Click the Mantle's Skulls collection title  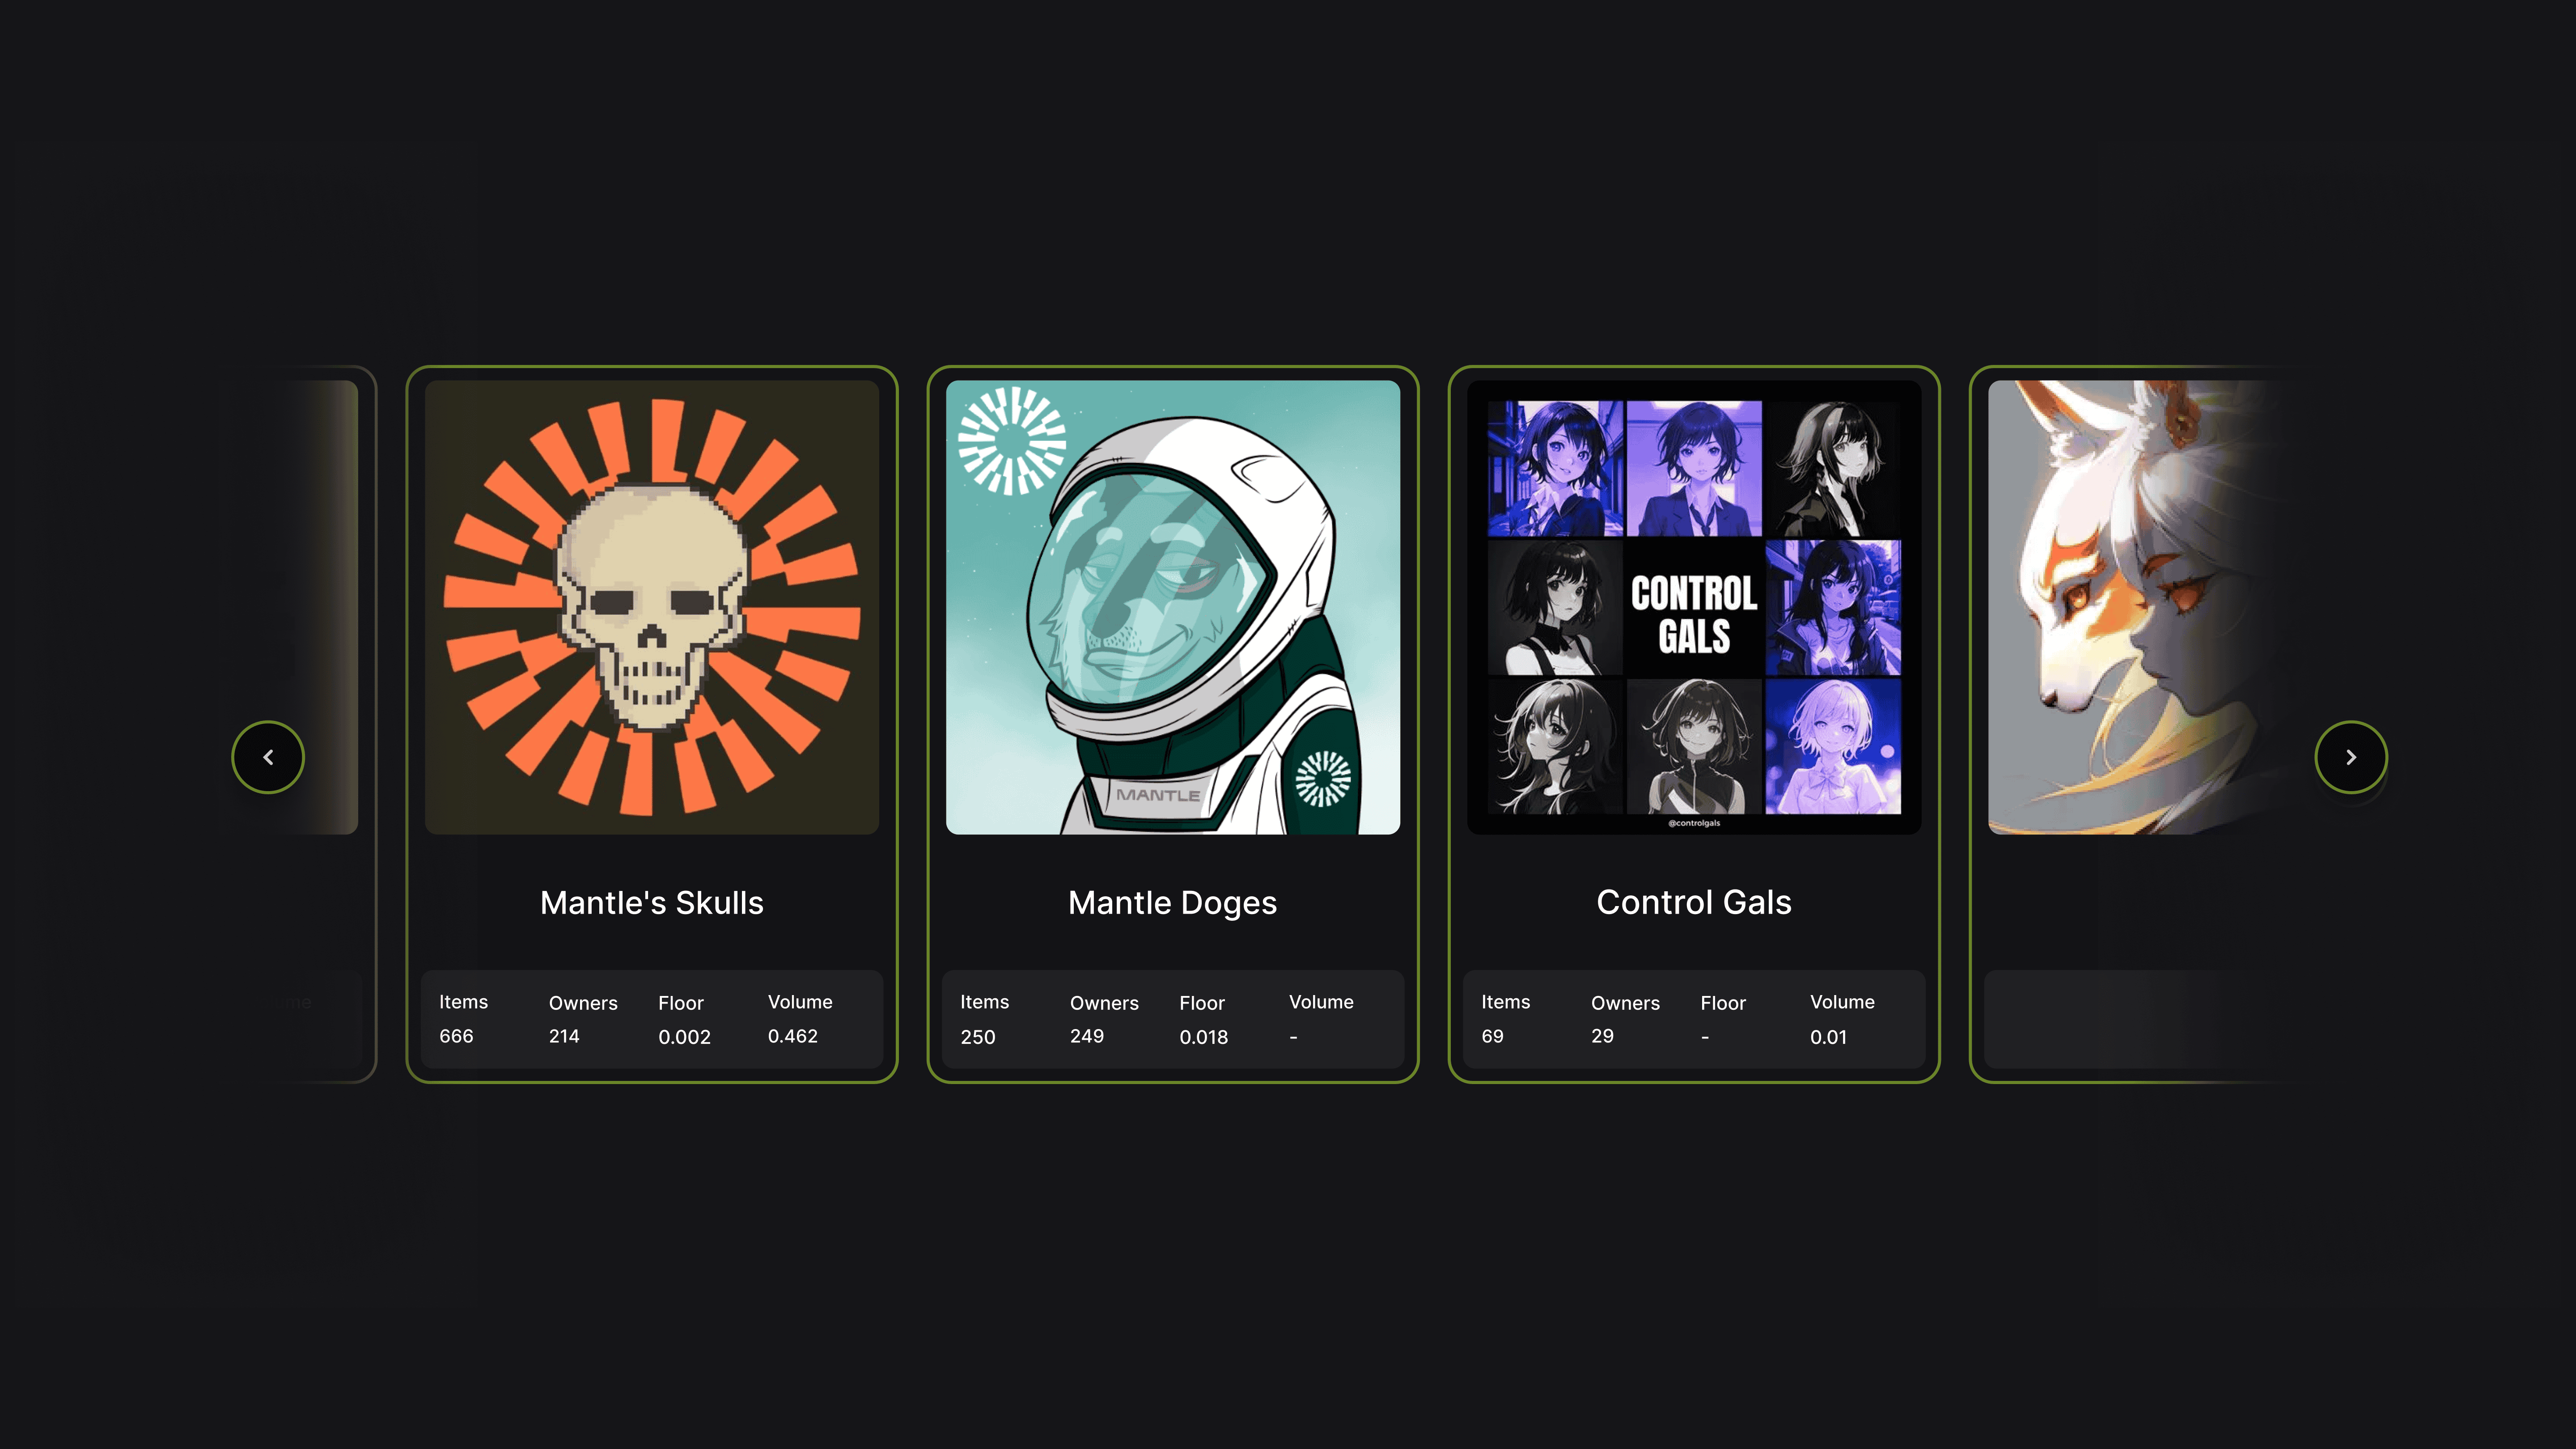652,902
